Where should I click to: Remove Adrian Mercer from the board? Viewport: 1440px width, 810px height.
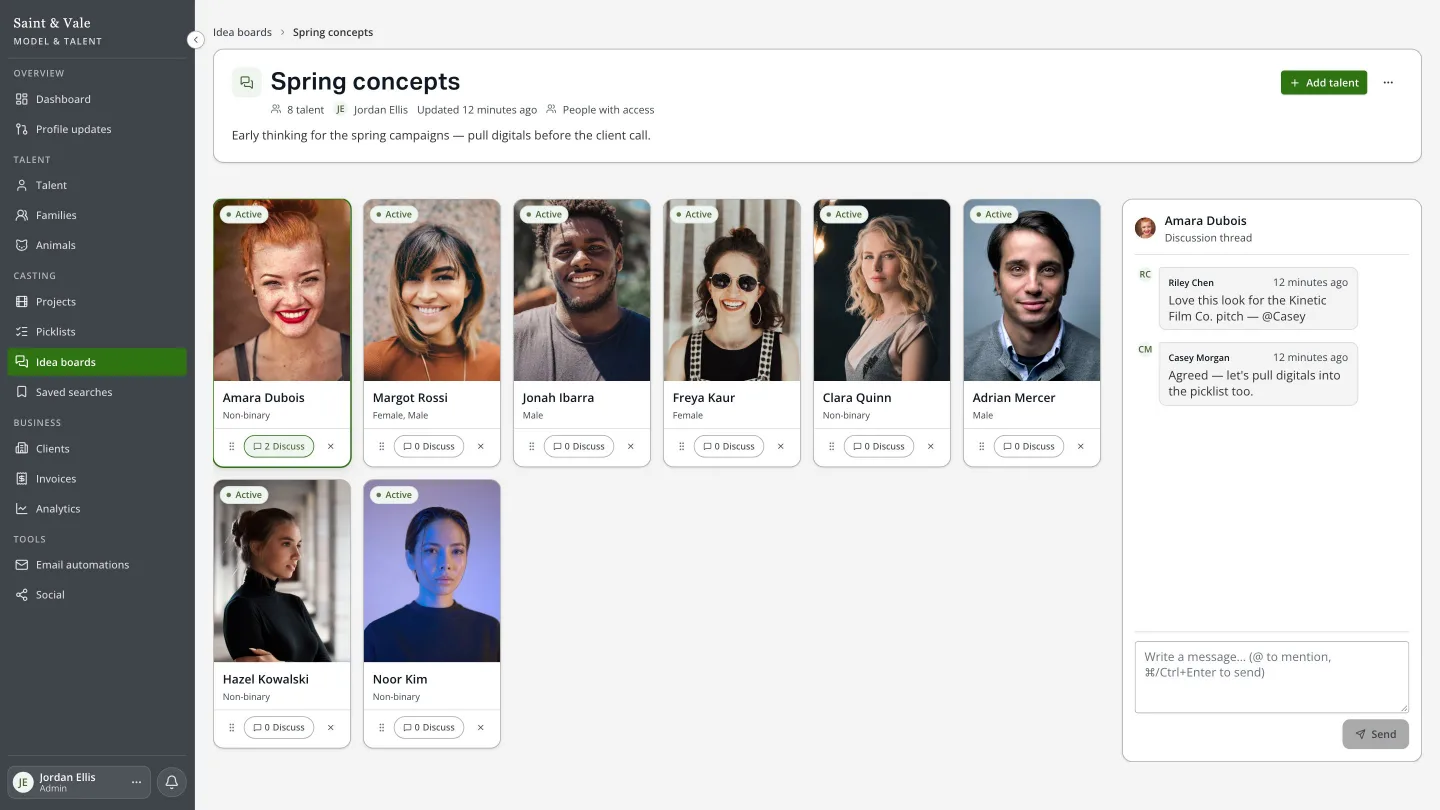point(1081,447)
